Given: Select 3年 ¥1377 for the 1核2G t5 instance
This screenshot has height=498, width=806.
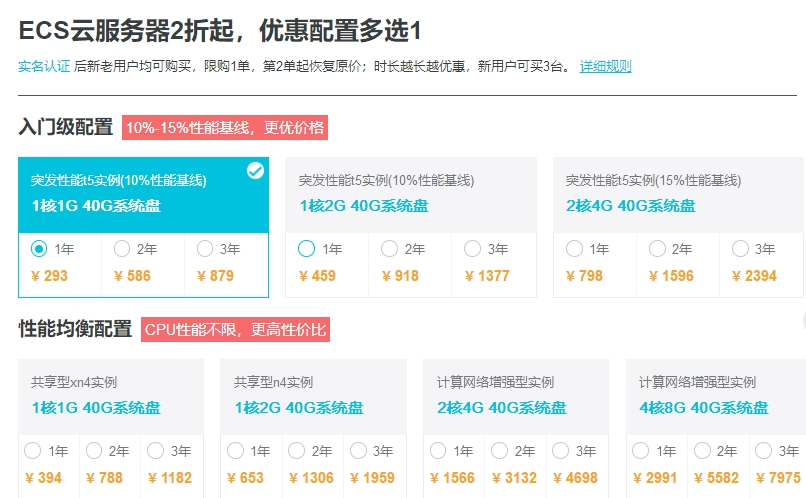Looking at the screenshot, I should 472,249.
